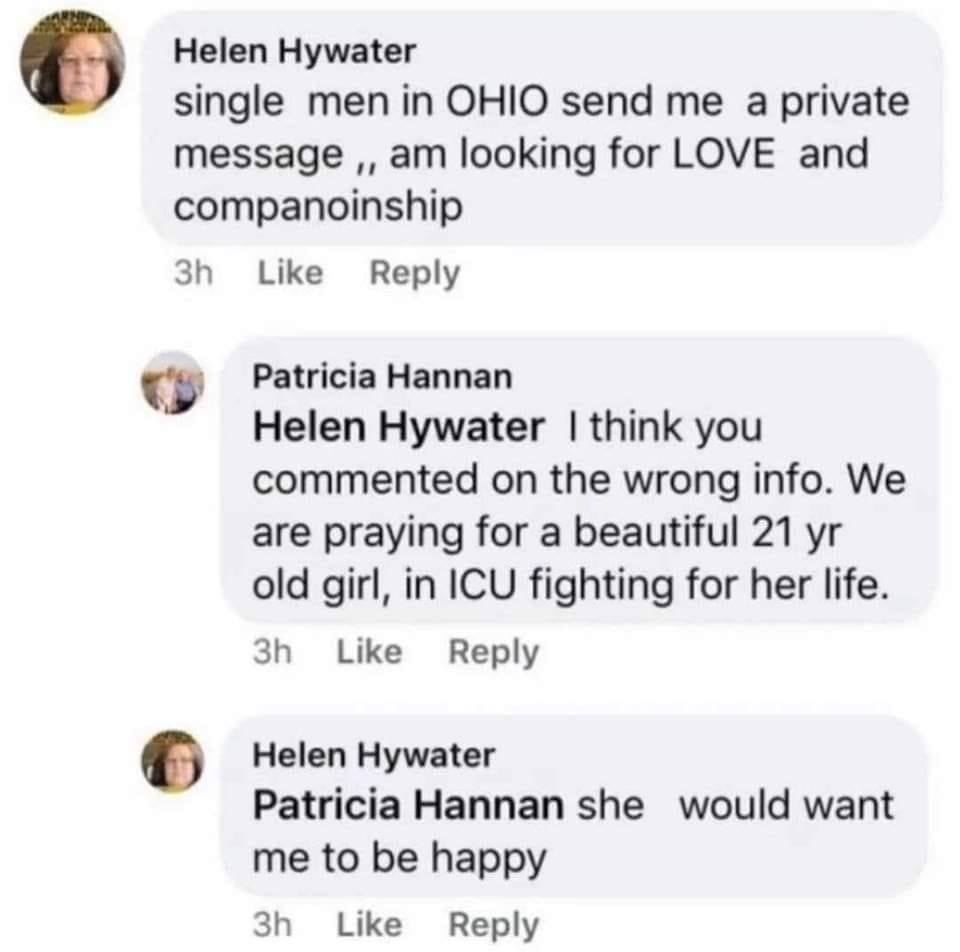Click Patricia Hannan's profile picture
The image size is (960, 952).
[180, 387]
